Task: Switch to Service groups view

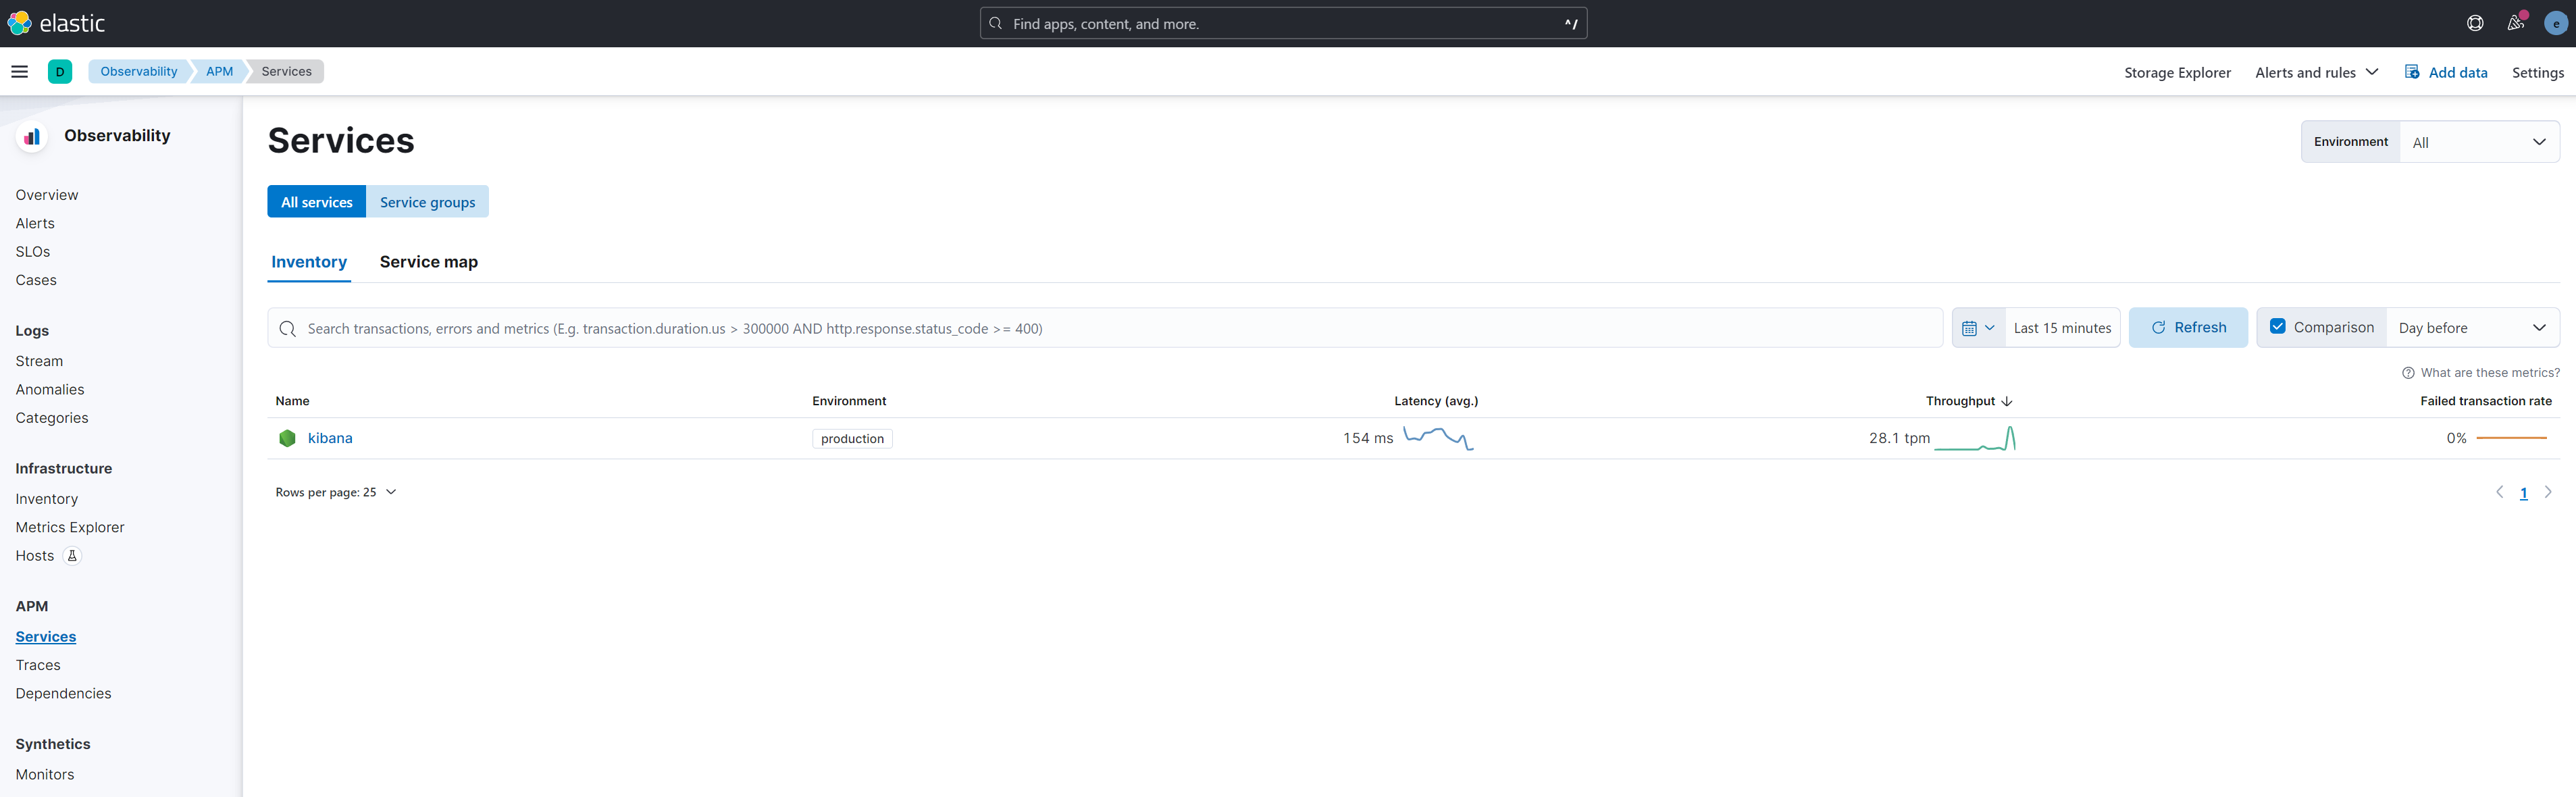Action: pyautogui.click(x=427, y=202)
